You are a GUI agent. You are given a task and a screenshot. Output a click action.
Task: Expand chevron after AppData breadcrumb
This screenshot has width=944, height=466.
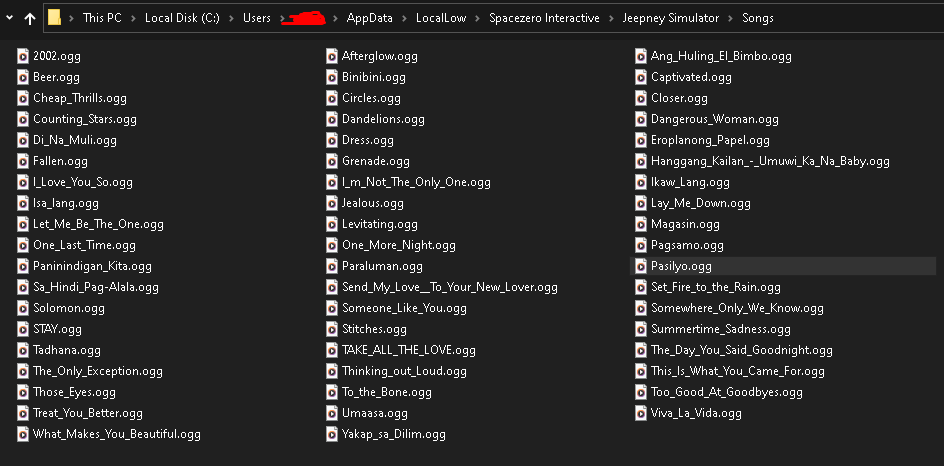tap(405, 19)
